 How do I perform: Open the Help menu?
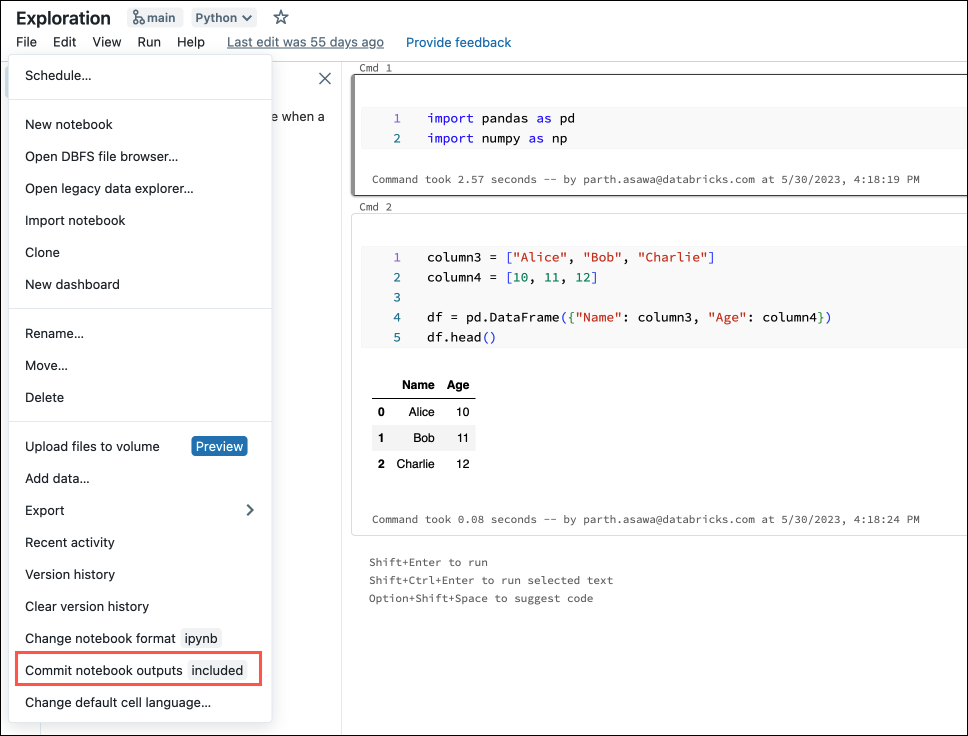(x=191, y=42)
